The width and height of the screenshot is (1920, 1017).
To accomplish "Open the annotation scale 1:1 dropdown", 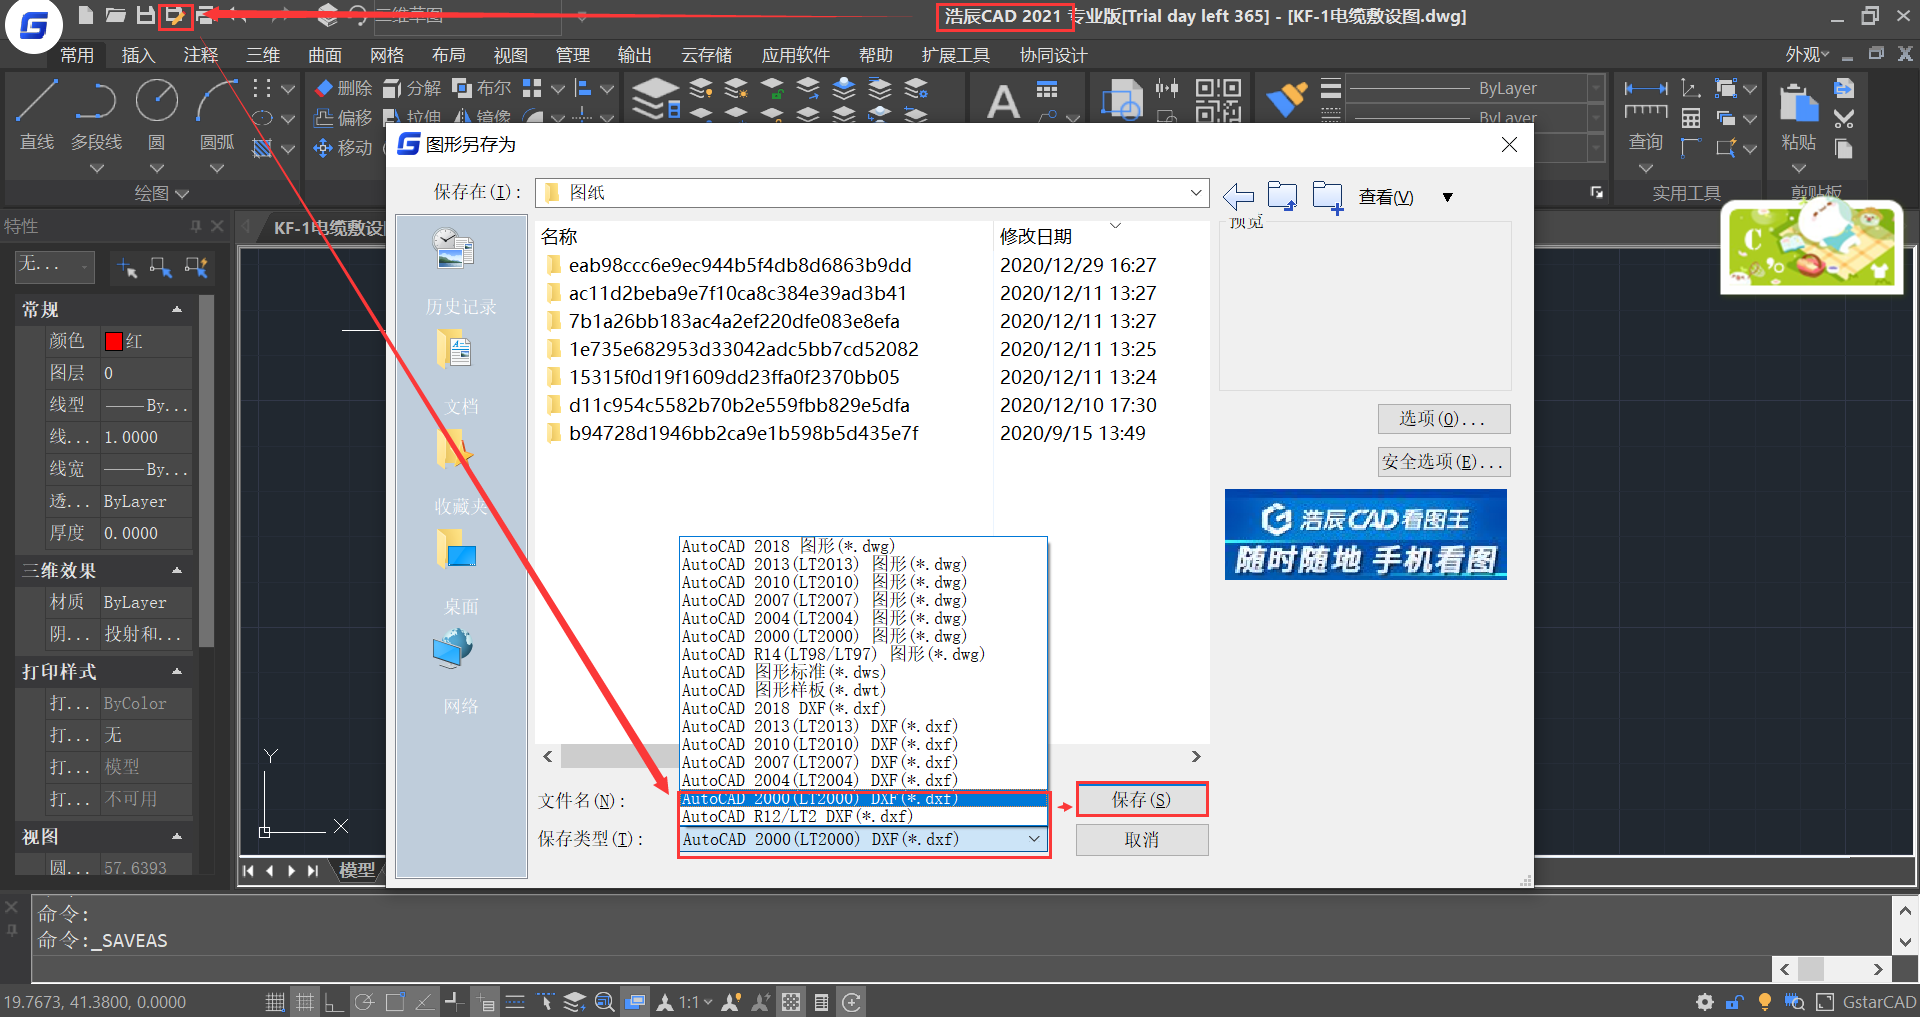I will [x=696, y=1002].
